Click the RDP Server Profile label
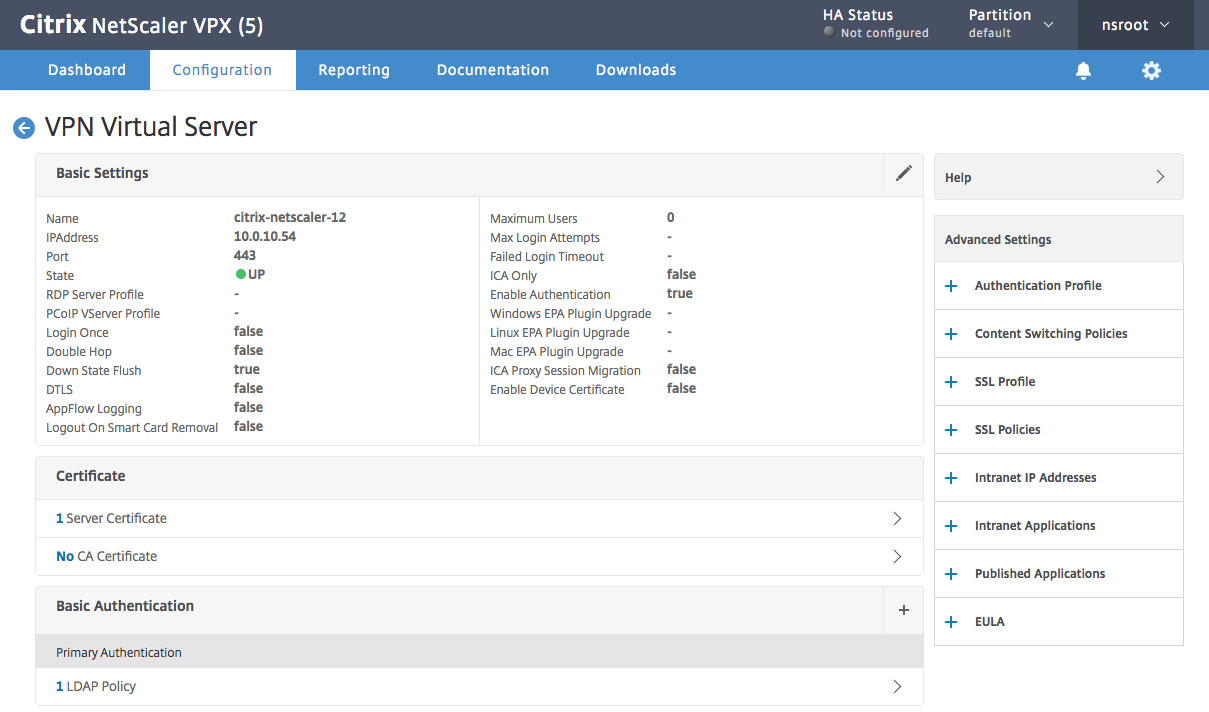This screenshot has height=712, width=1209. click(95, 295)
